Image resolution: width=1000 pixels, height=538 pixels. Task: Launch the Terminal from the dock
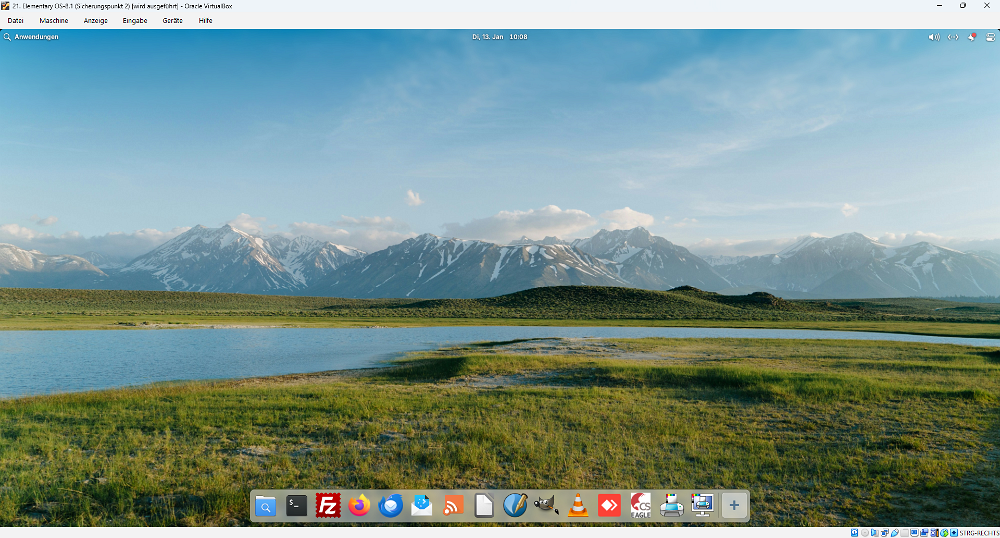[296, 506]
